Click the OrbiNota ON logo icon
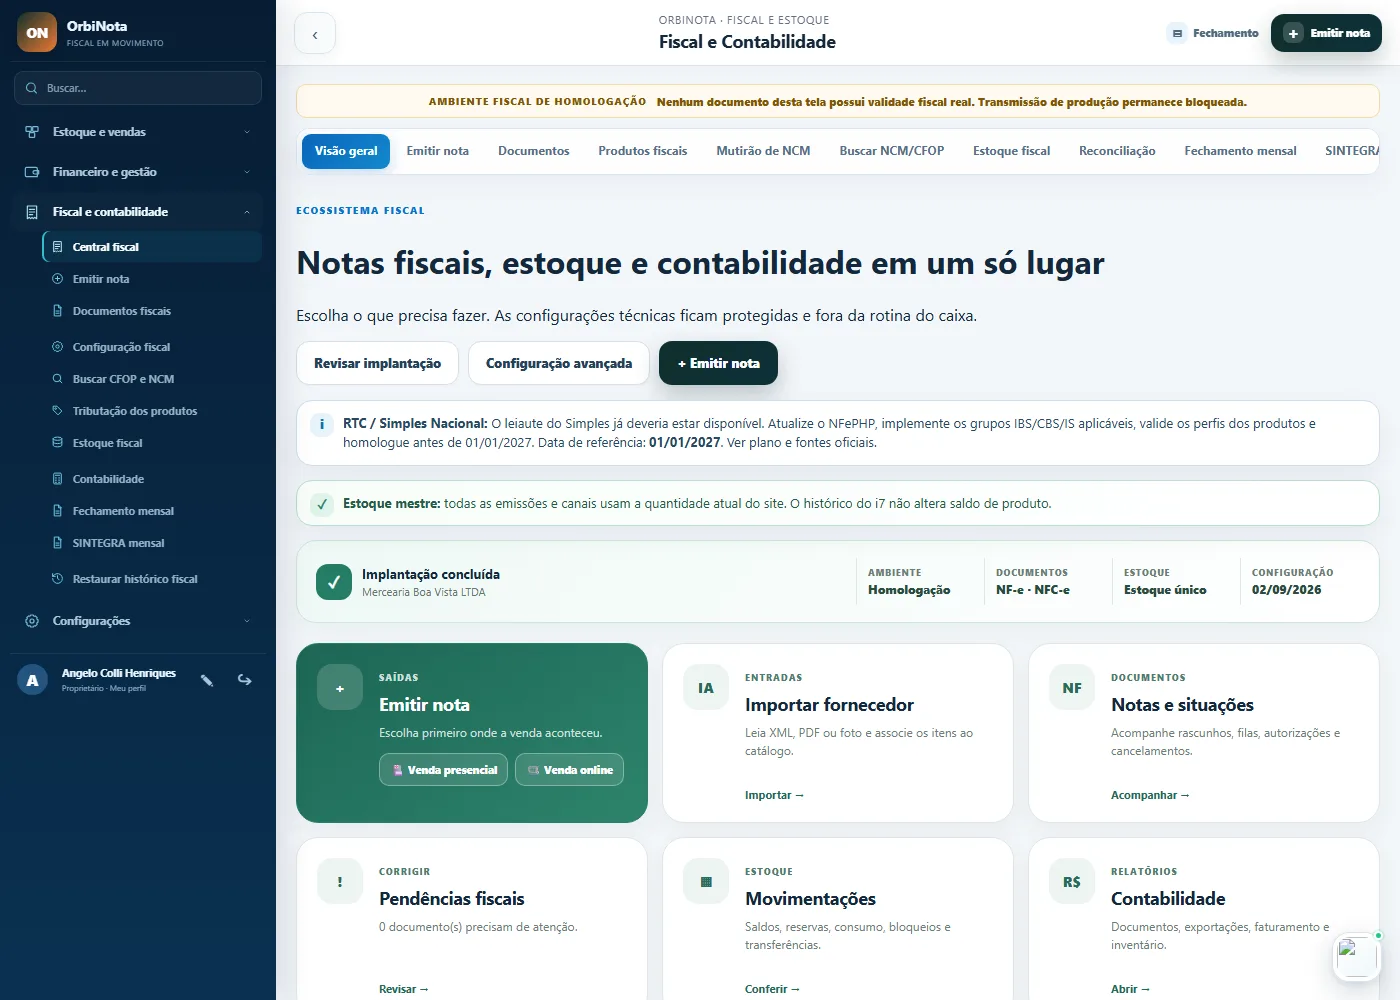Screen dimensions: 1400x1000 [37, 32]
